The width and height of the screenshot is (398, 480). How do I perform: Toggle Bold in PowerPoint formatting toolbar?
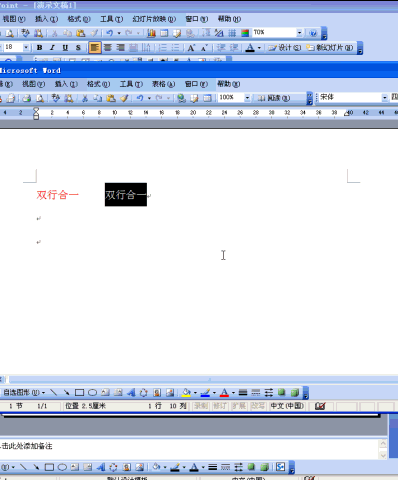tap(39, 48)
